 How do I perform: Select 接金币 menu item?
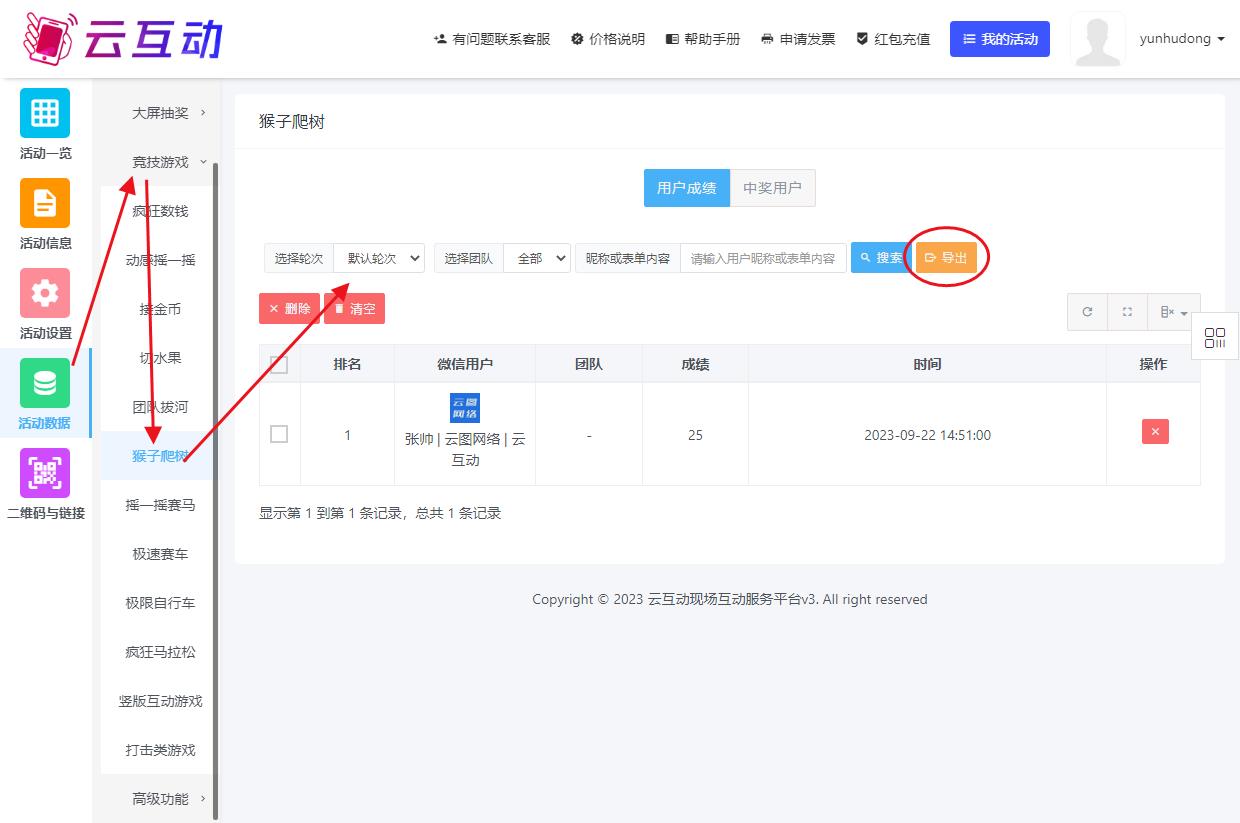click(160, 309)
